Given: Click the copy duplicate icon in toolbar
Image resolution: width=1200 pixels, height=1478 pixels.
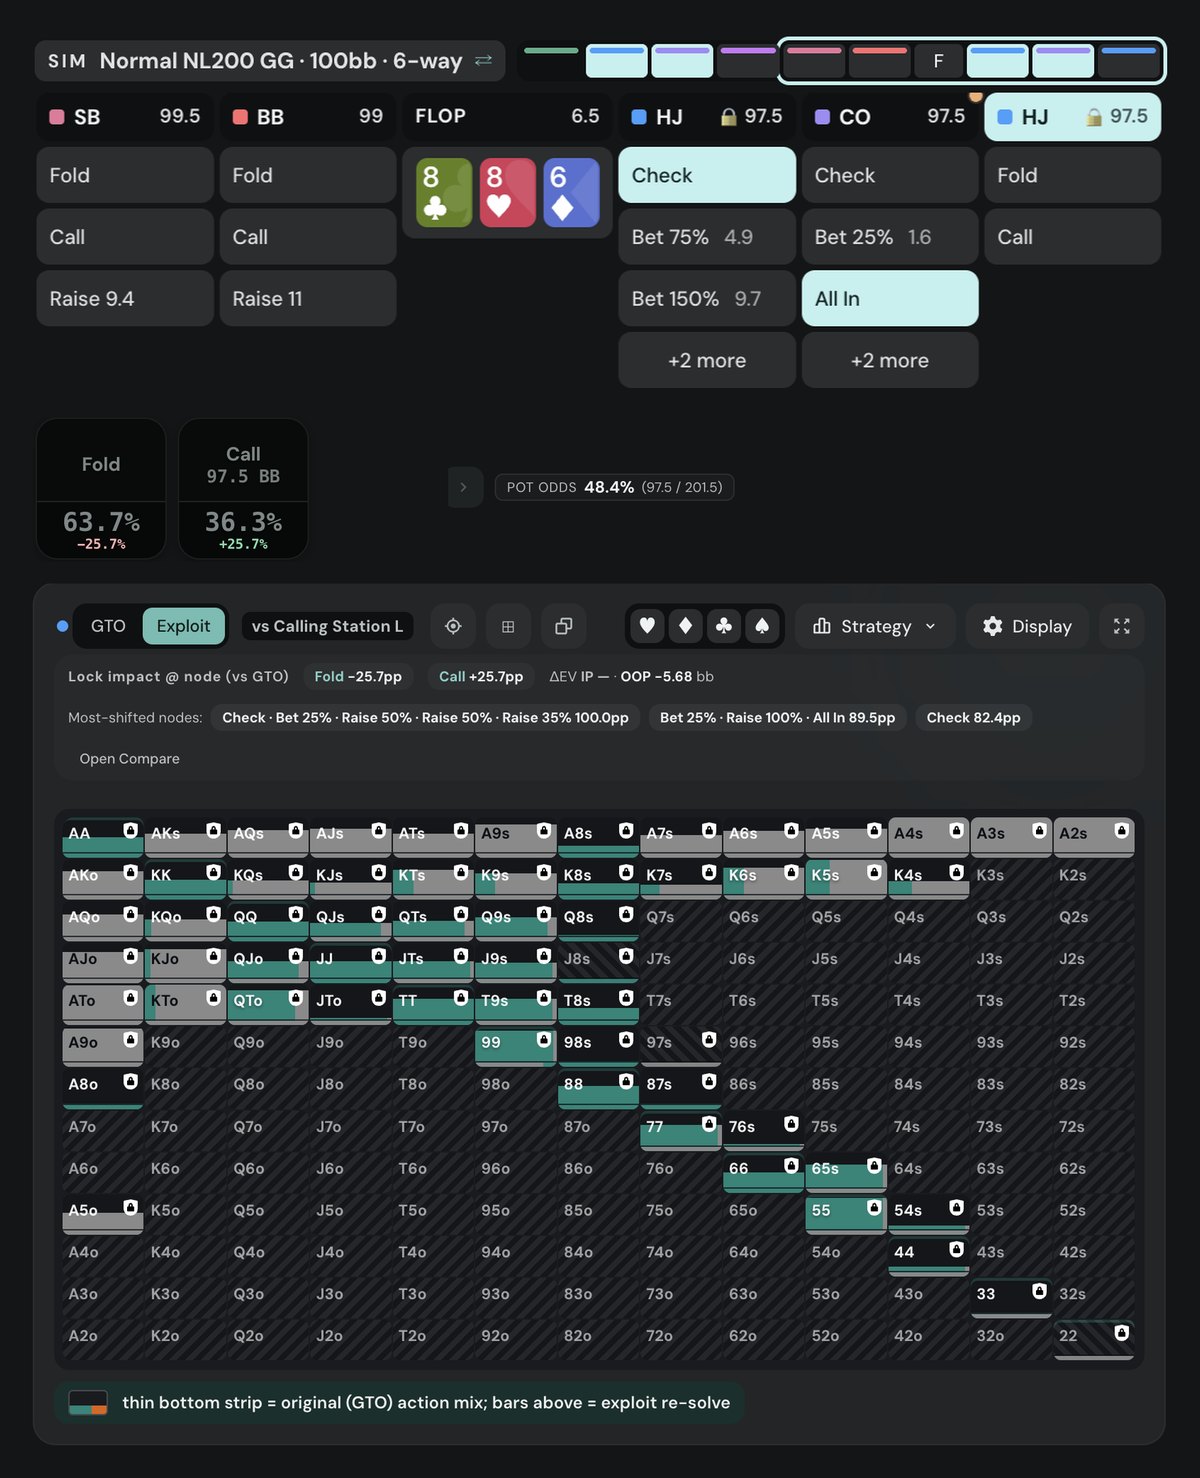Looking at the screenshot, I should coord(563,626).
